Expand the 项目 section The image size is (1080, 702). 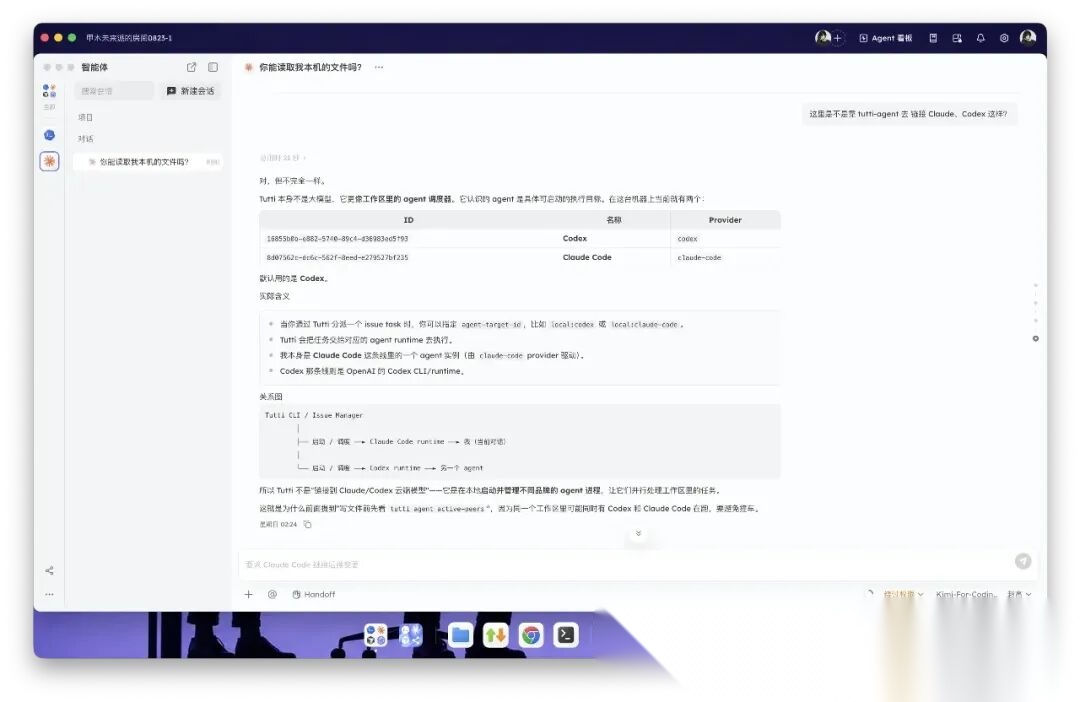pyautogui.click(x=85, y=117)
